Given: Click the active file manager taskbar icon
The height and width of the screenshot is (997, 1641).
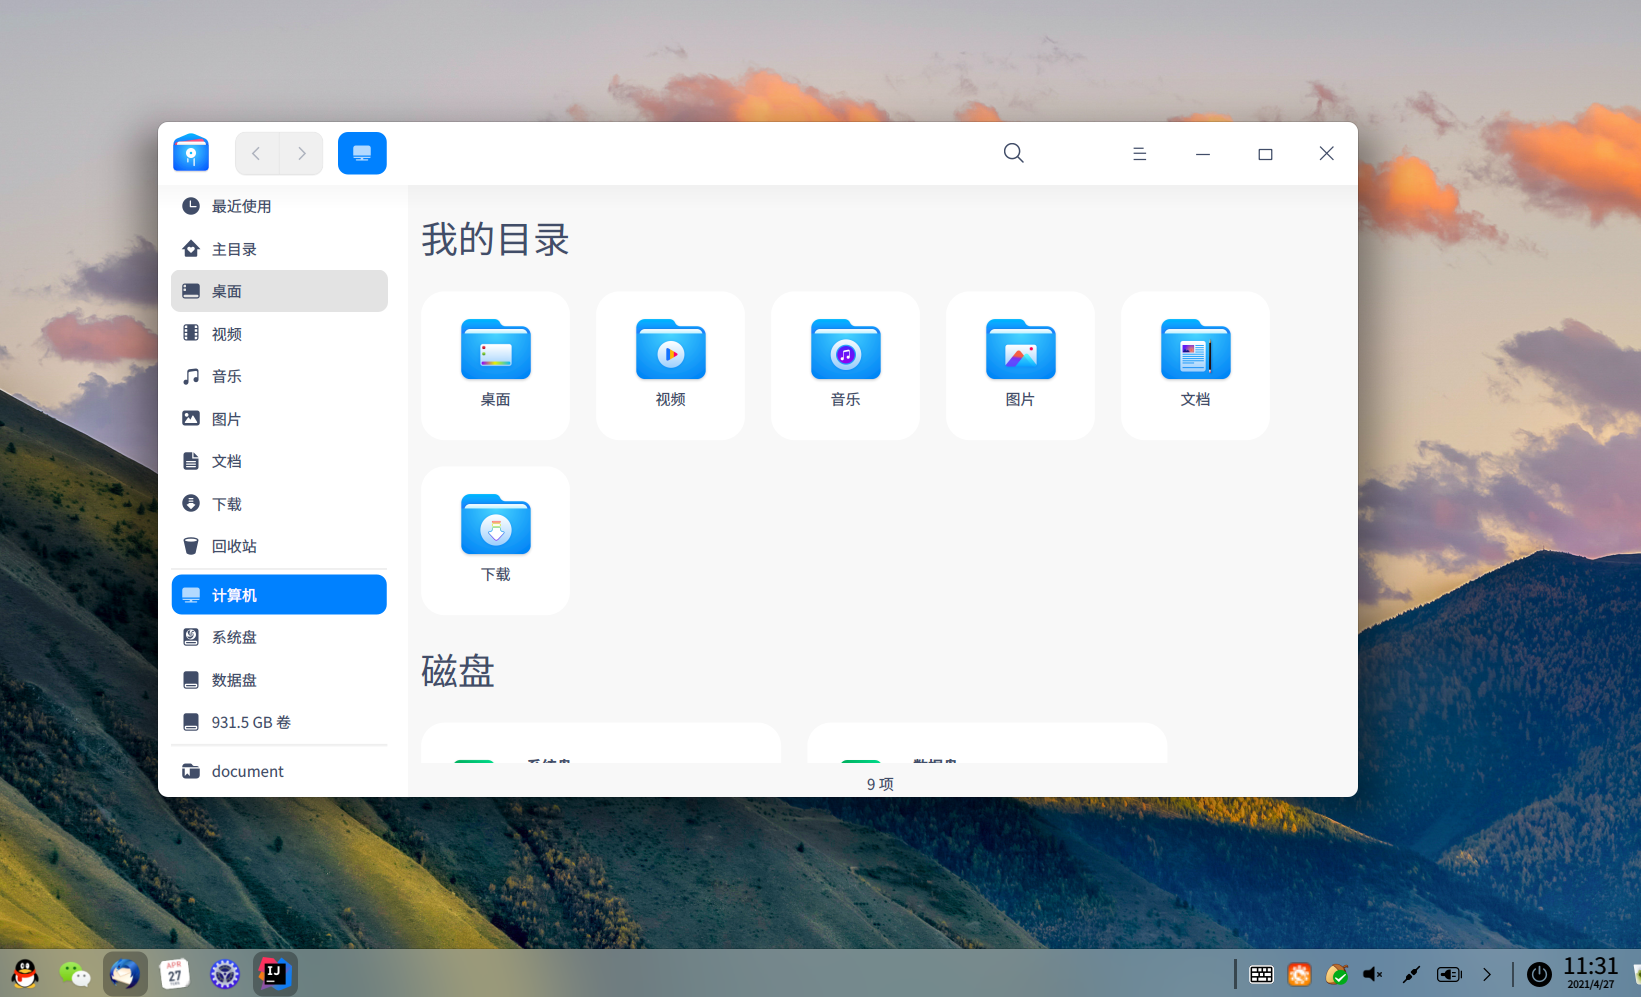Looking at the screenshot, I should 125,973.
